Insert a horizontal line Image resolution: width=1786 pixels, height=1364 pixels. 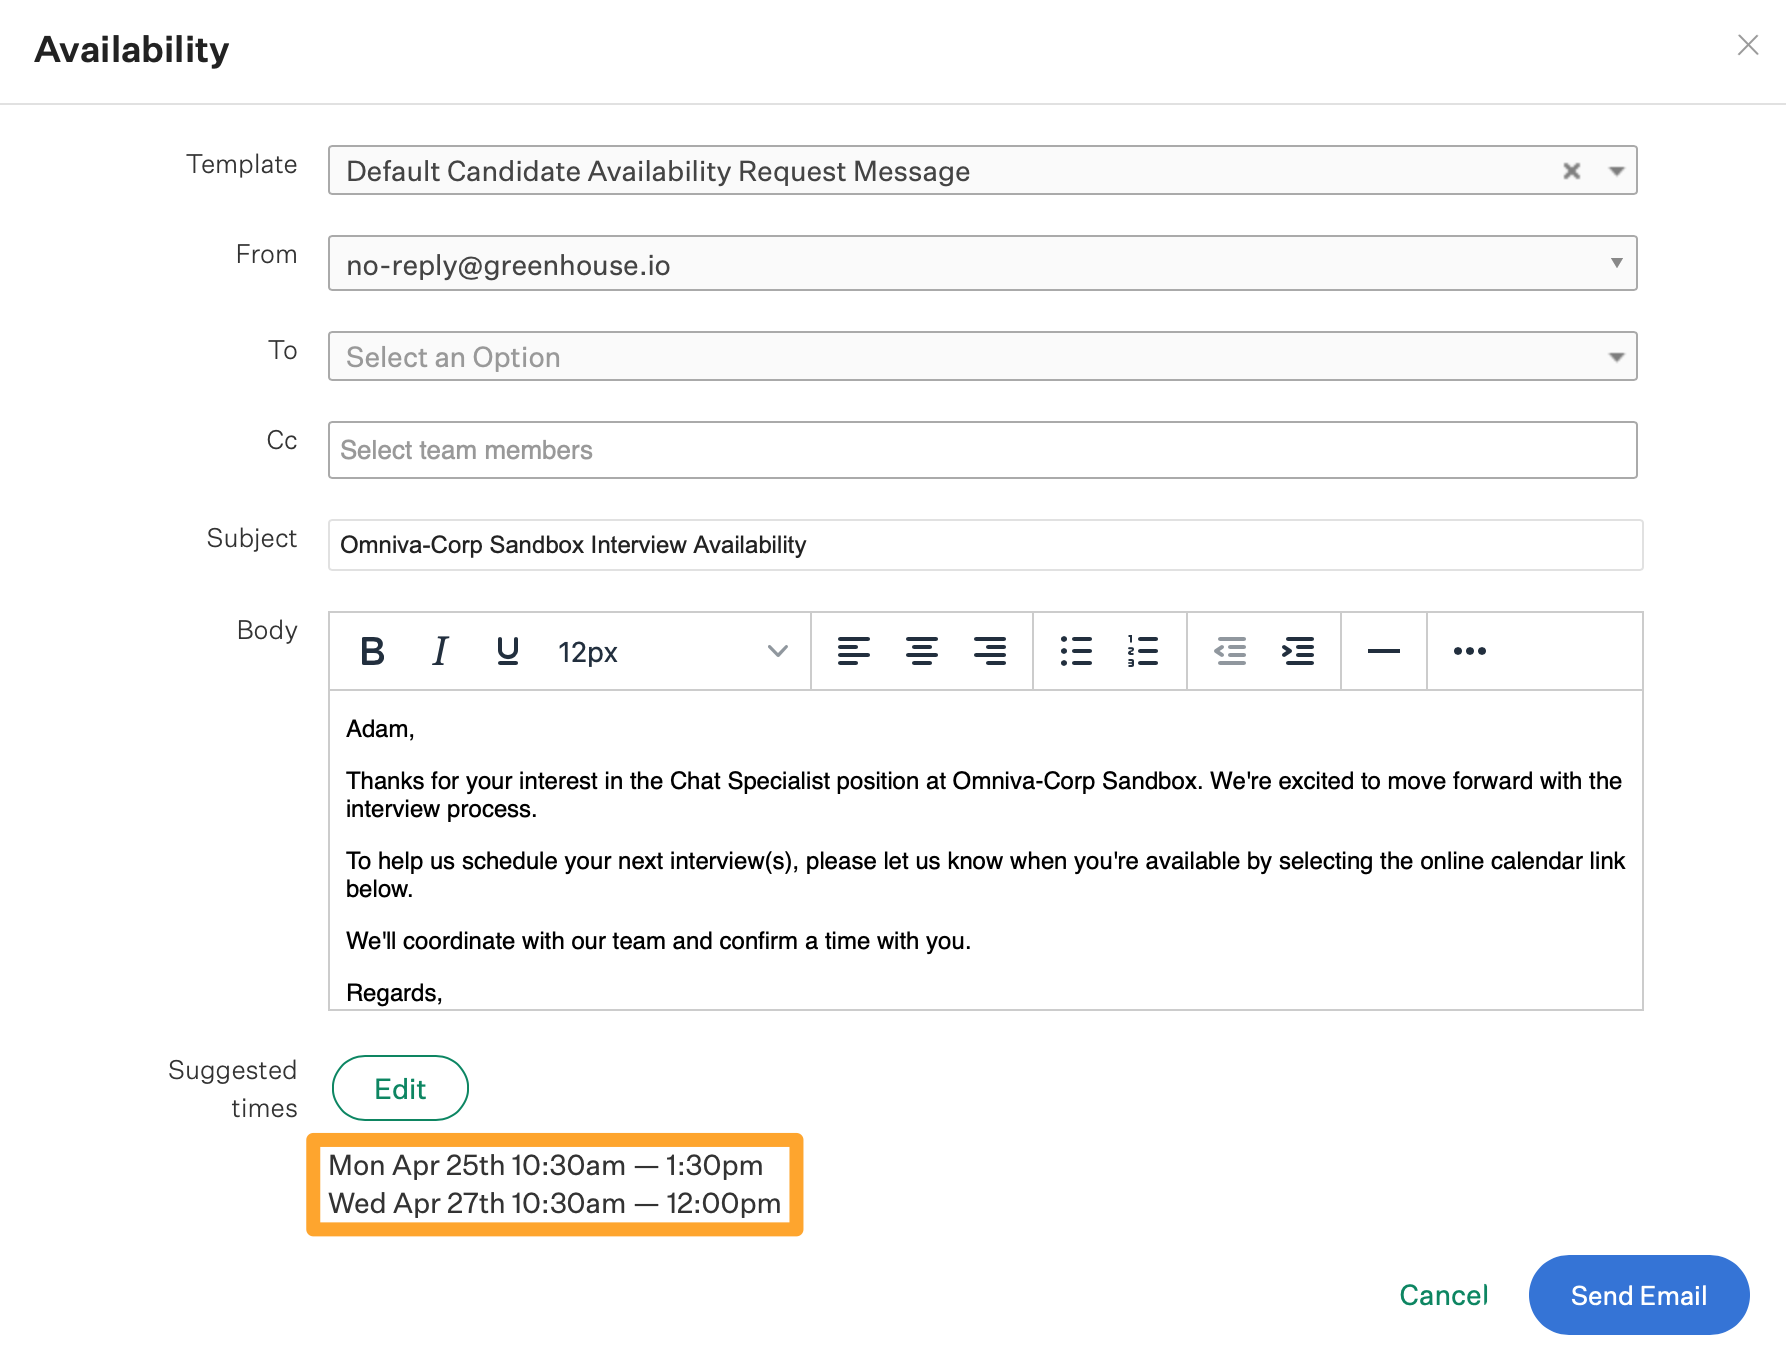(1384, 651)
